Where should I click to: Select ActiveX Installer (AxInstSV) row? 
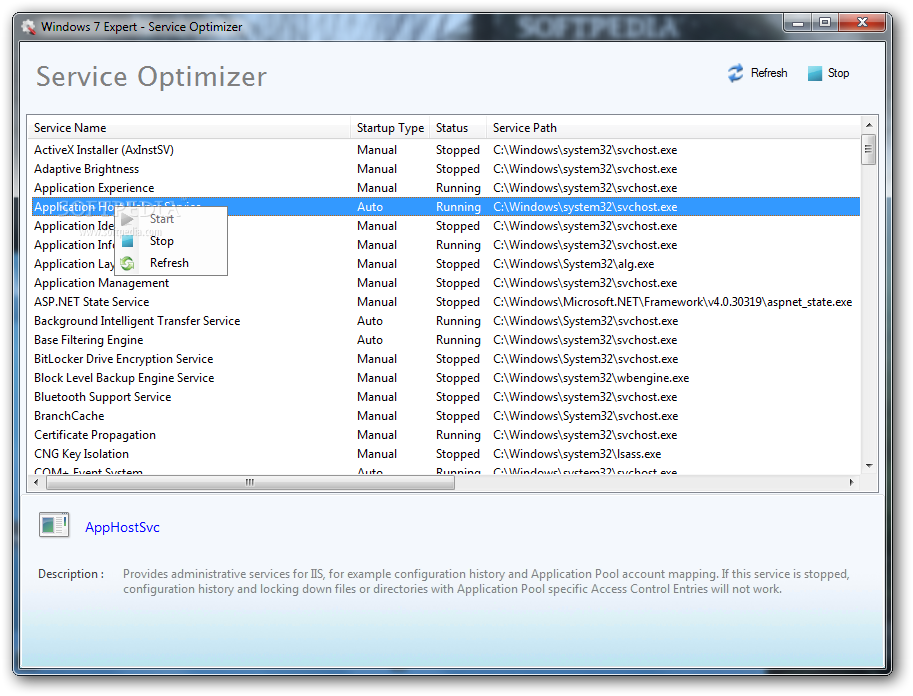pyautogui.click(x=445, y=150)
